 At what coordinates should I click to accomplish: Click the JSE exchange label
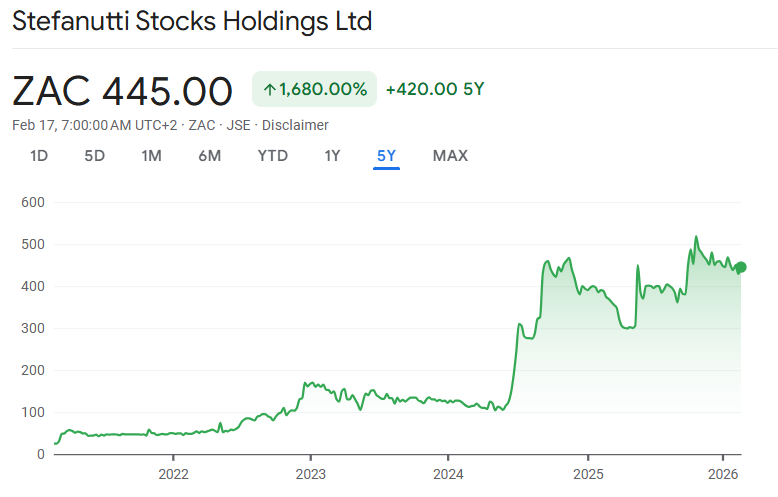click(240, 125)
